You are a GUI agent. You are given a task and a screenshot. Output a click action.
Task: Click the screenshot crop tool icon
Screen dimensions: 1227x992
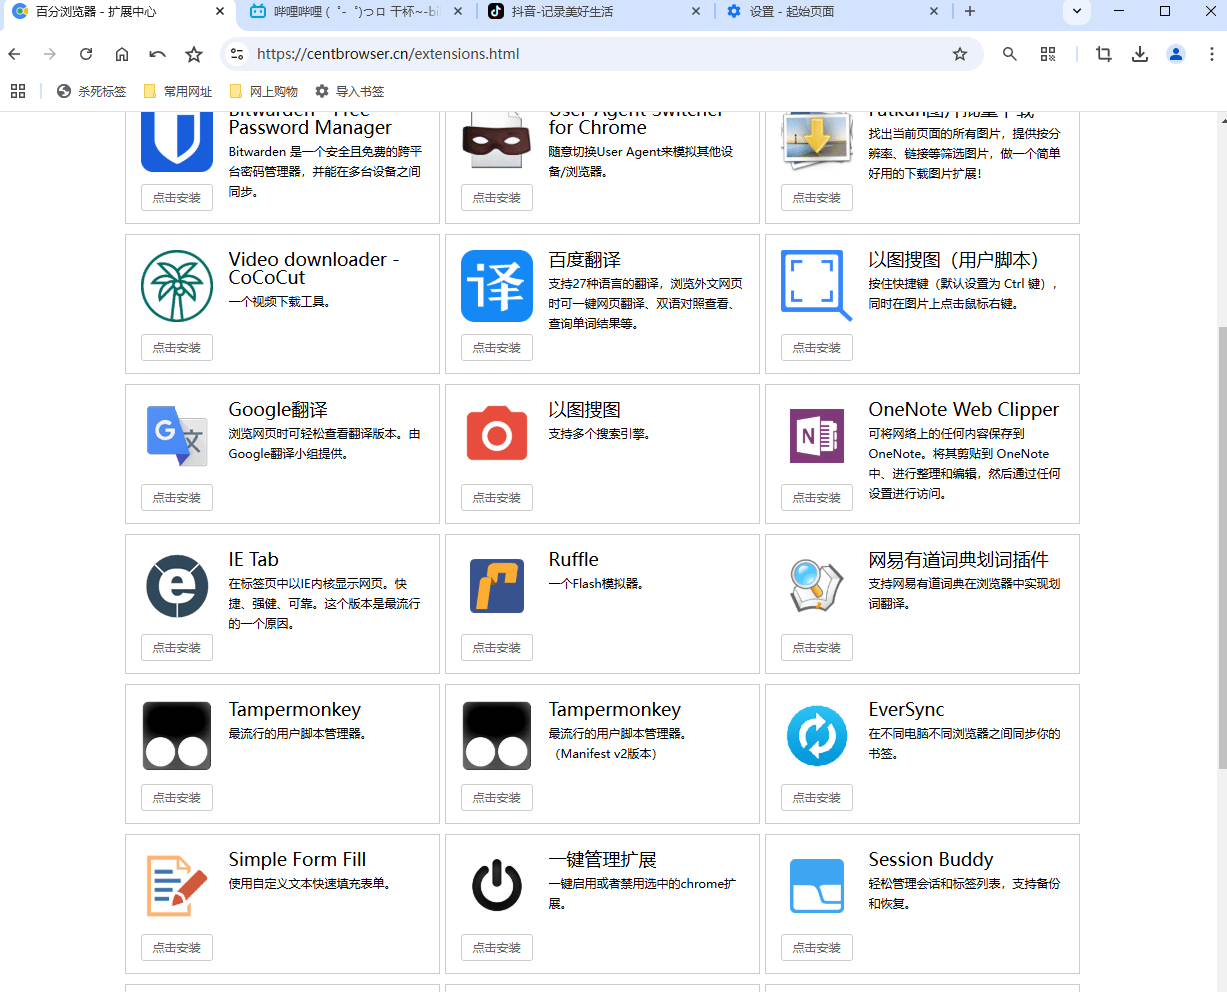coord(1104,54)
